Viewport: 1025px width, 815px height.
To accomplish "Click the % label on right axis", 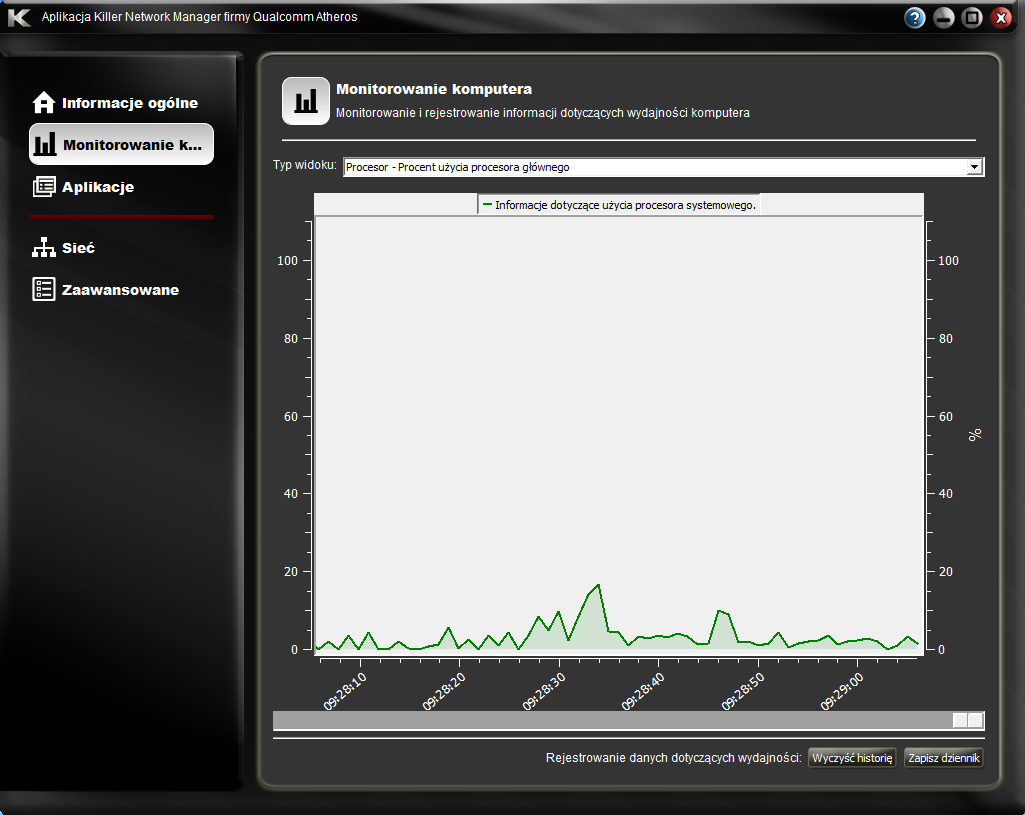I will (x=975, y=435).
